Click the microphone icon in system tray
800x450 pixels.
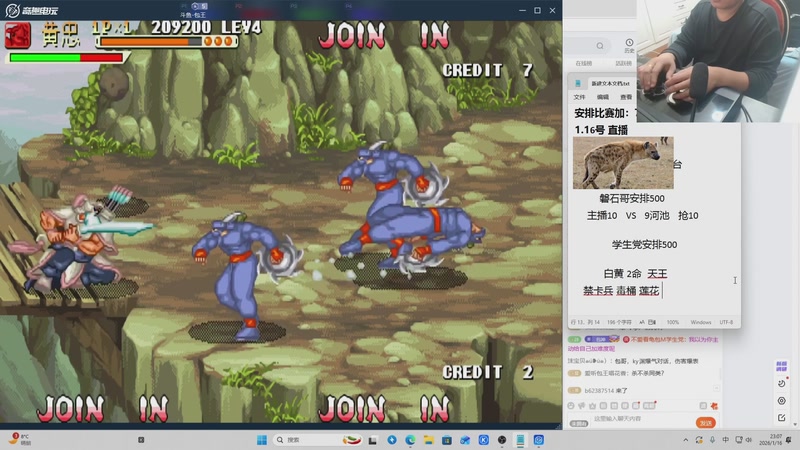(x=712, y=440)
